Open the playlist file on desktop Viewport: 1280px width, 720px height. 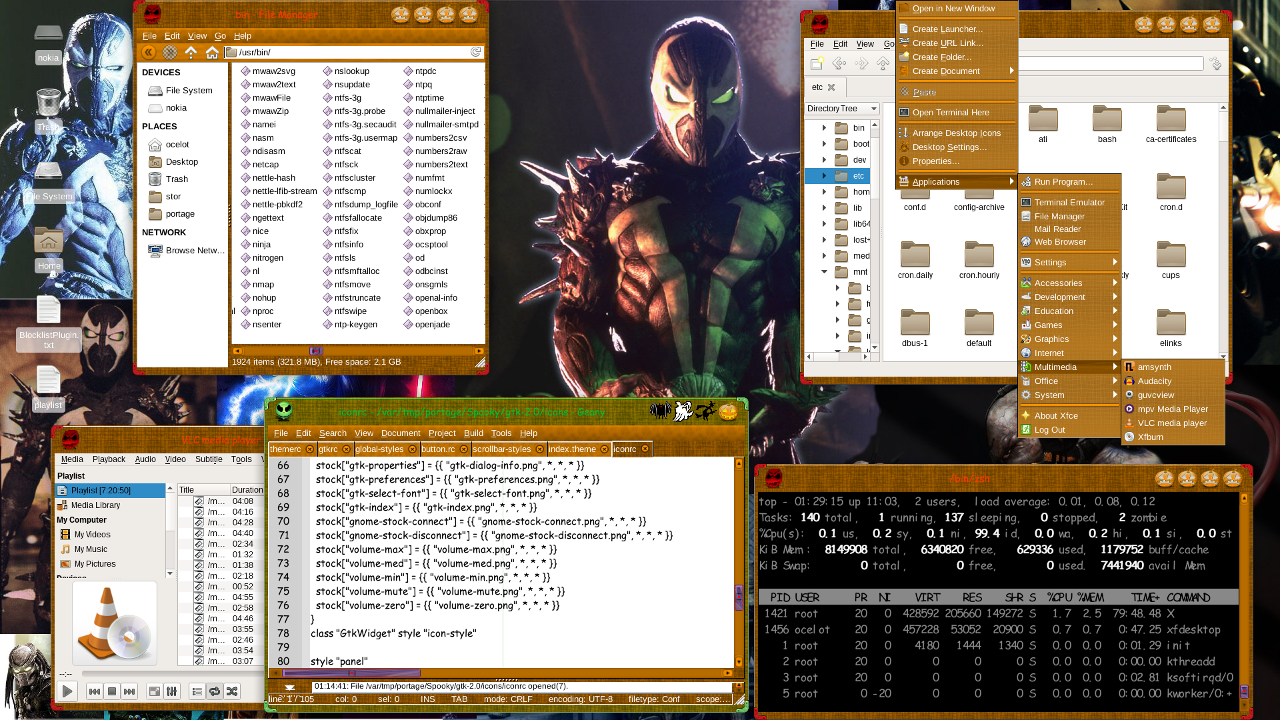48,388
